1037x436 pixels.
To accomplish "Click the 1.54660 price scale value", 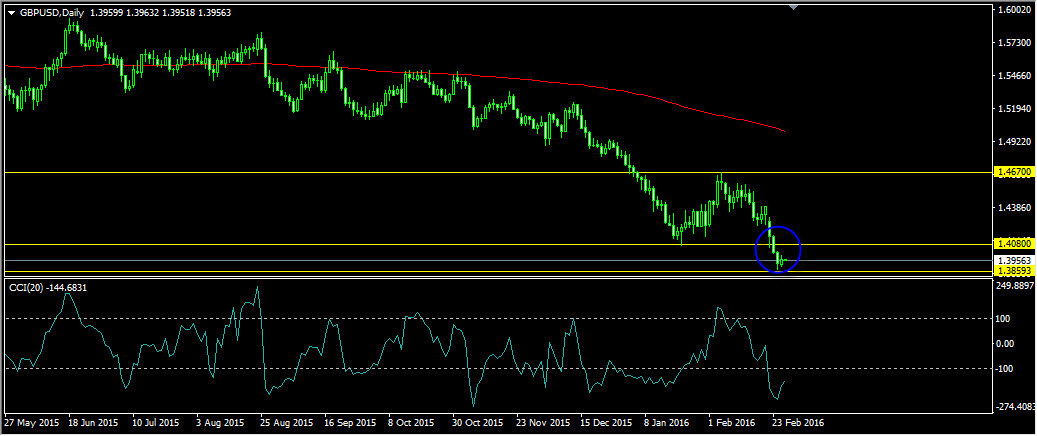I will (x=1015, y=76).
